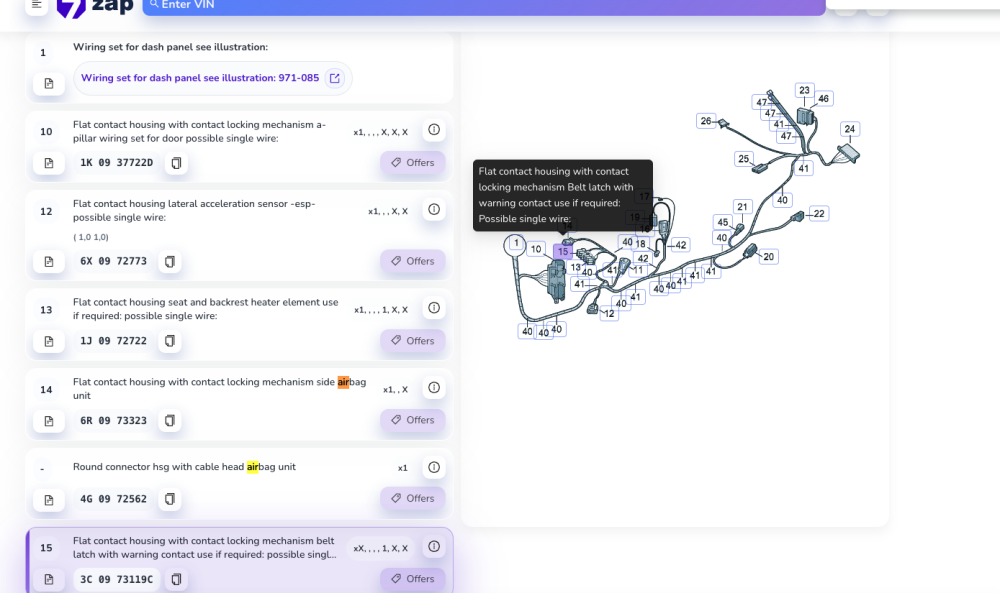The width and height of the screenshot is (1000, 593).
Task: Select item 13 seat heater element description
Action: click(x=205, y=309)
